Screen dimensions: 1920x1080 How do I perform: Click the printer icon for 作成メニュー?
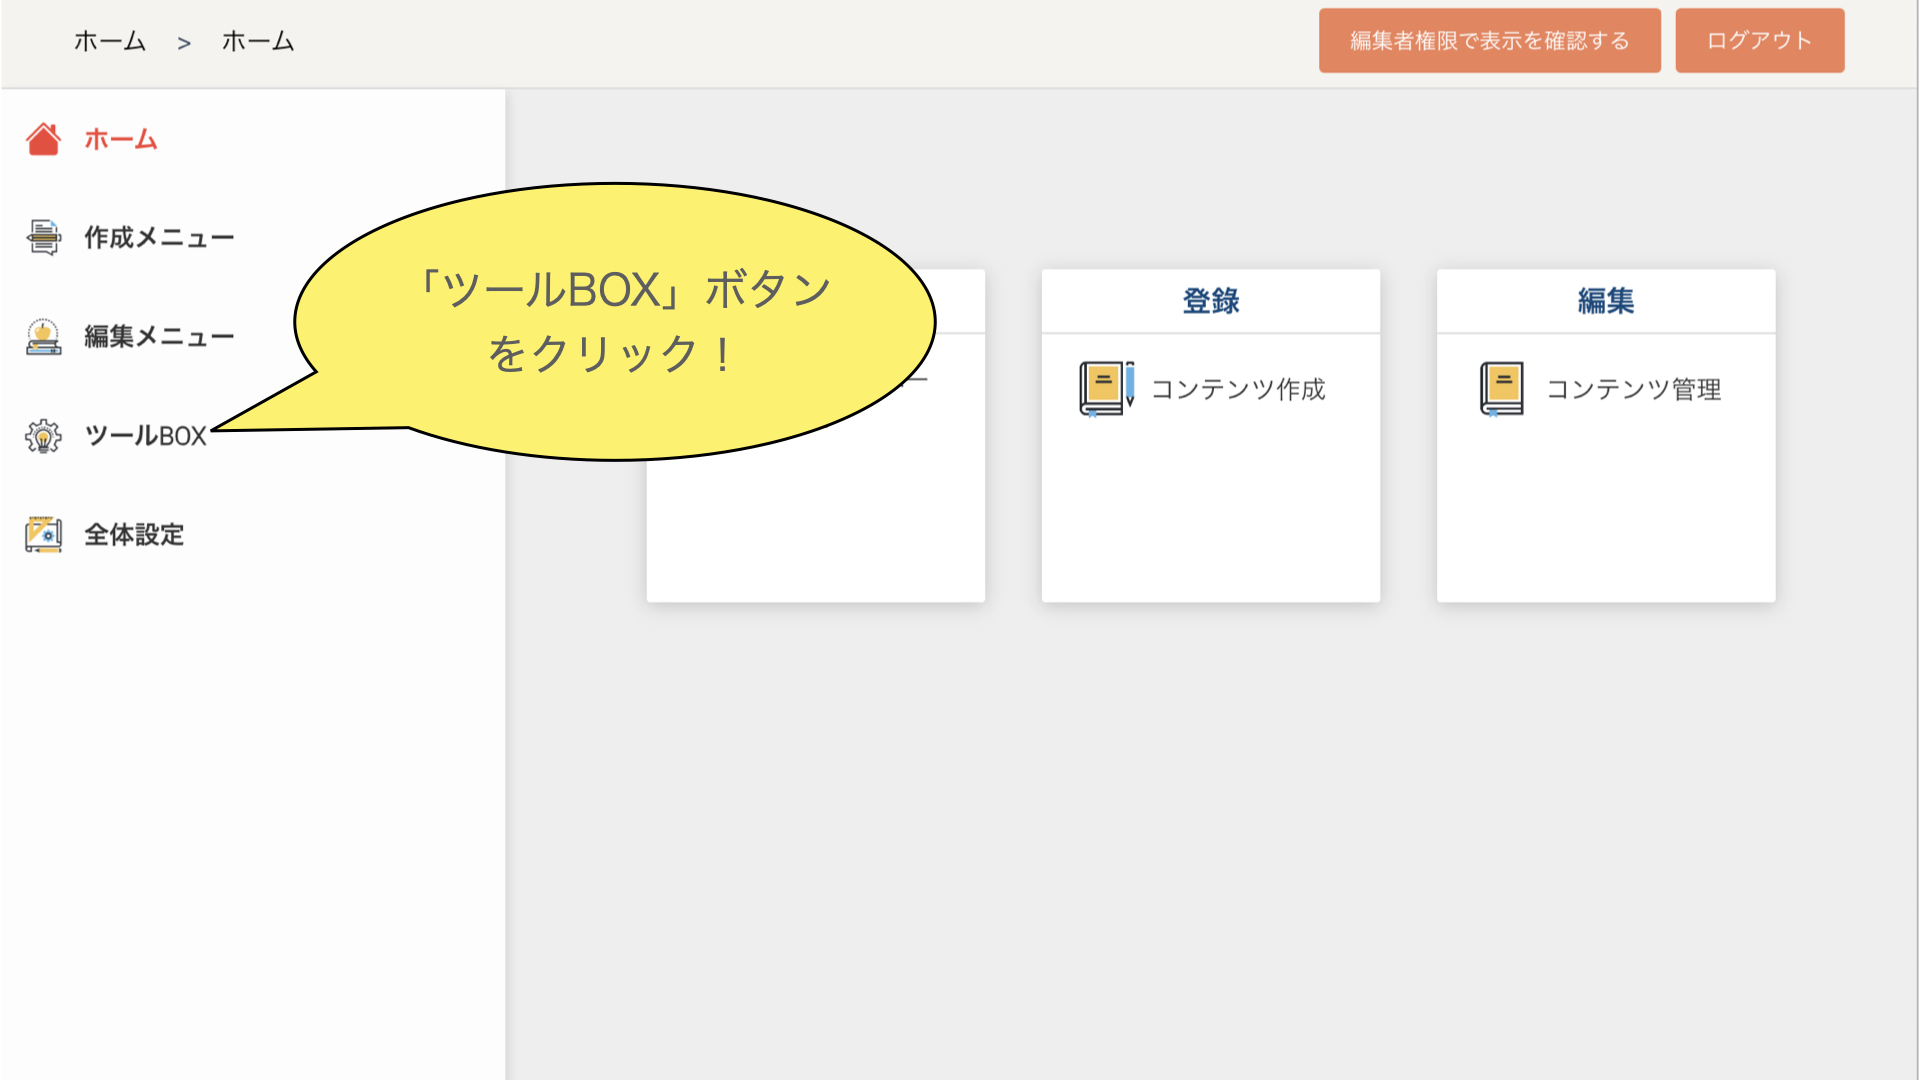click(x=43, y=237)
